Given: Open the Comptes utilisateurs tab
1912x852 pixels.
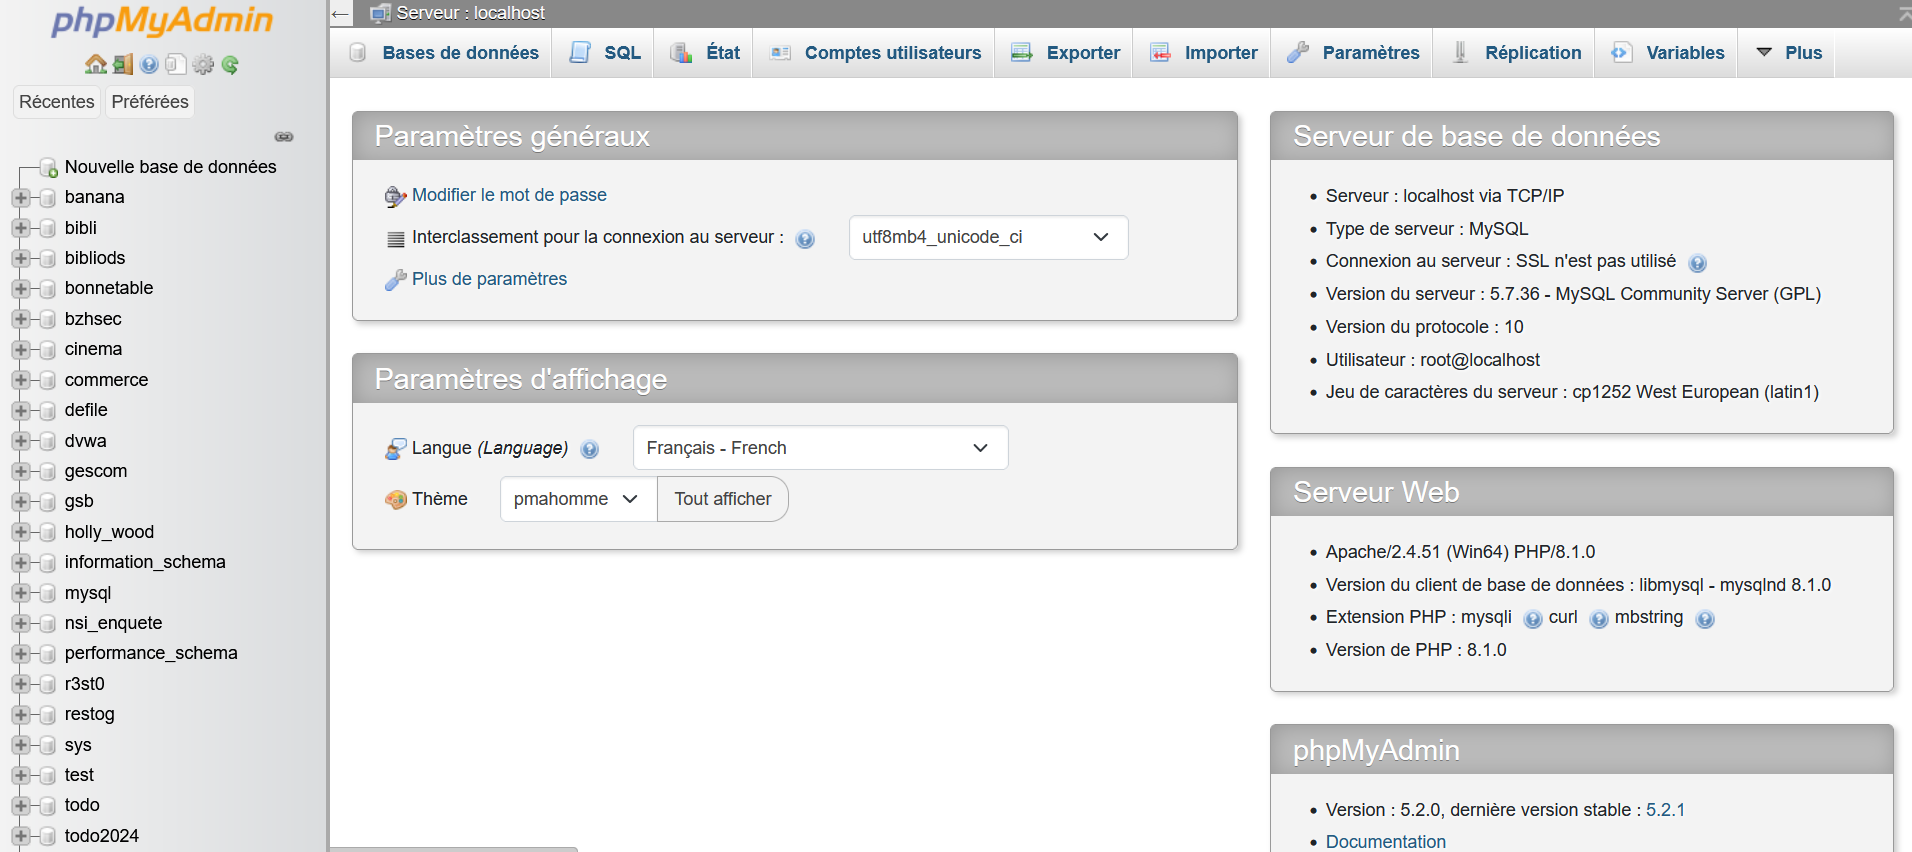Looking at the screenshot, I should pyautogui.click(x=875, y=53).
